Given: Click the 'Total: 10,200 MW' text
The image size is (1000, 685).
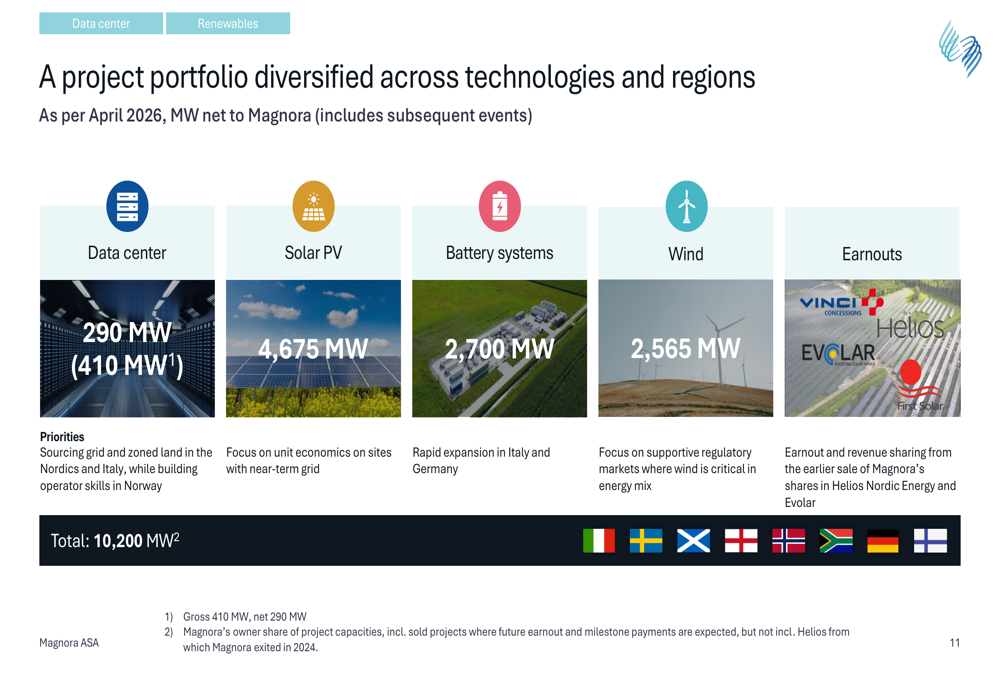Looking at the screenshot, I should tap(115, 540).
